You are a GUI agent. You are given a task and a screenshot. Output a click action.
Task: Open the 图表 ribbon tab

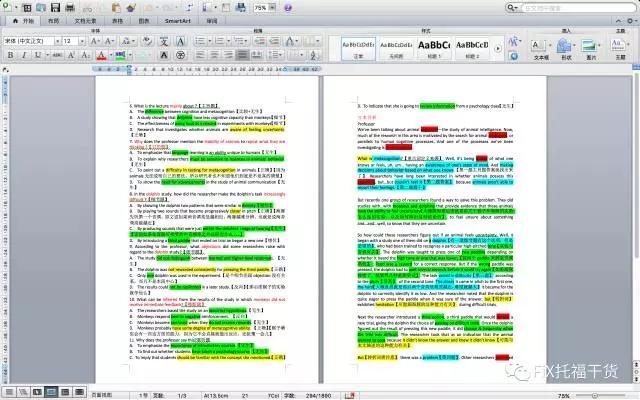point(144,20)
